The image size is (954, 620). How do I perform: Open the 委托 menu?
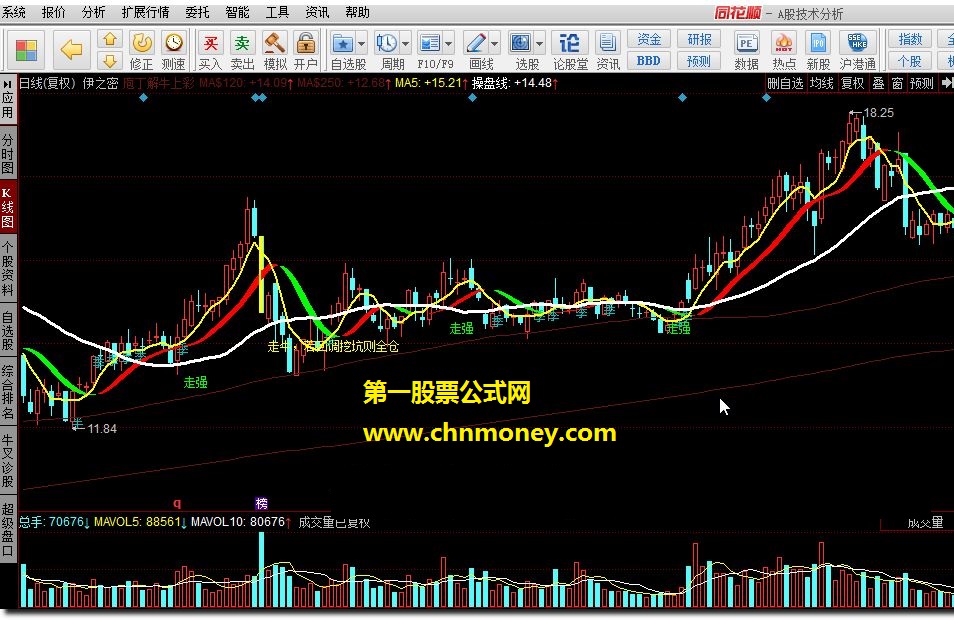(197, 12)
